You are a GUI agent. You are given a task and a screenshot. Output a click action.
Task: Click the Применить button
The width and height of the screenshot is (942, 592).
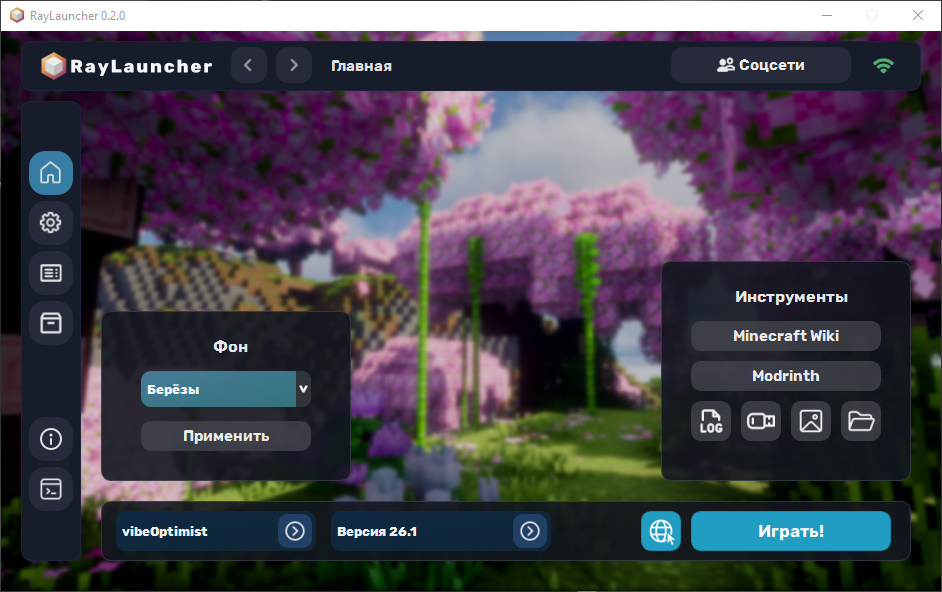(226, 436)
